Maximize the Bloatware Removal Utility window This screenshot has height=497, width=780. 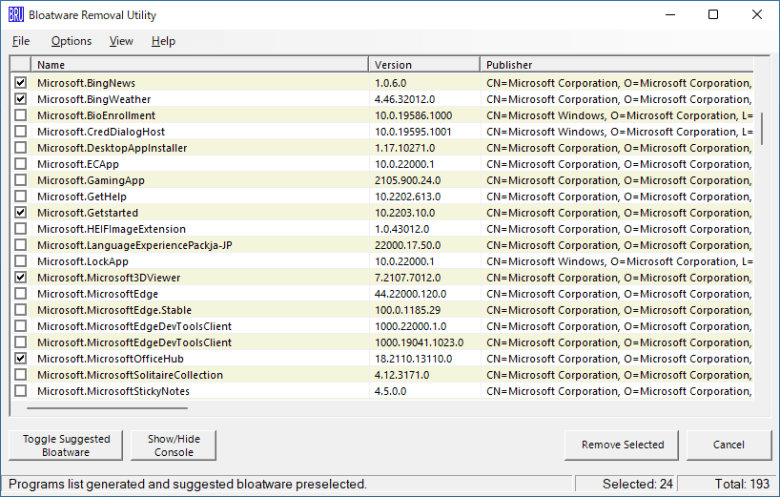713,15
